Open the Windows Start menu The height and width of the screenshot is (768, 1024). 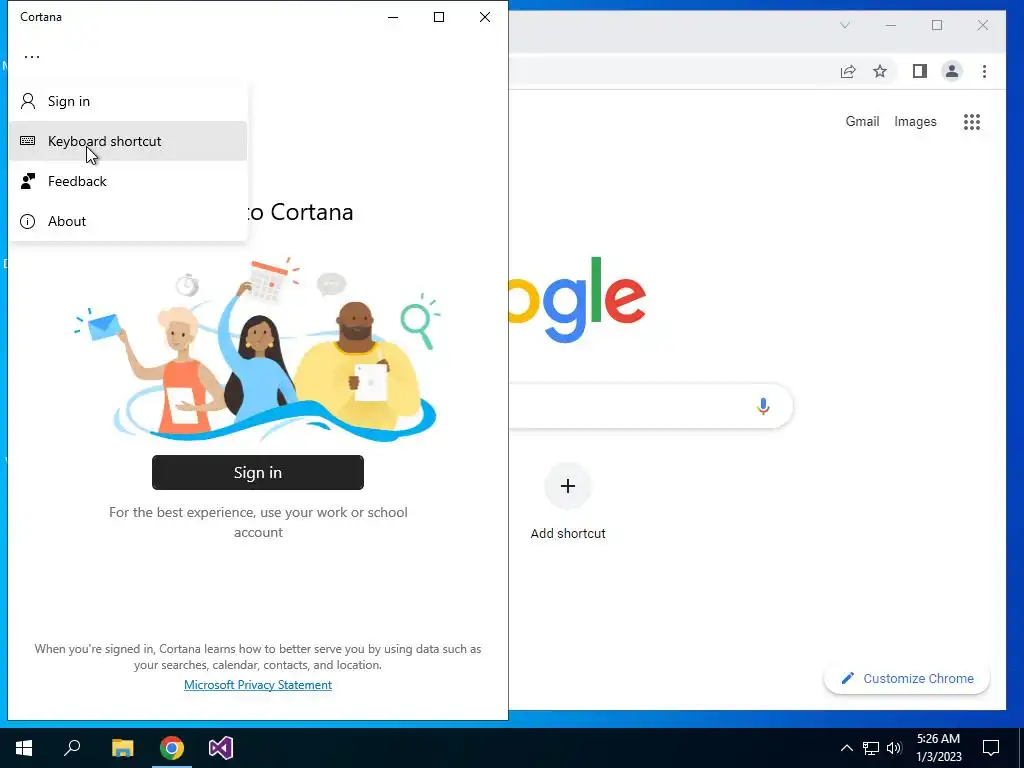[x=24, y=748]
